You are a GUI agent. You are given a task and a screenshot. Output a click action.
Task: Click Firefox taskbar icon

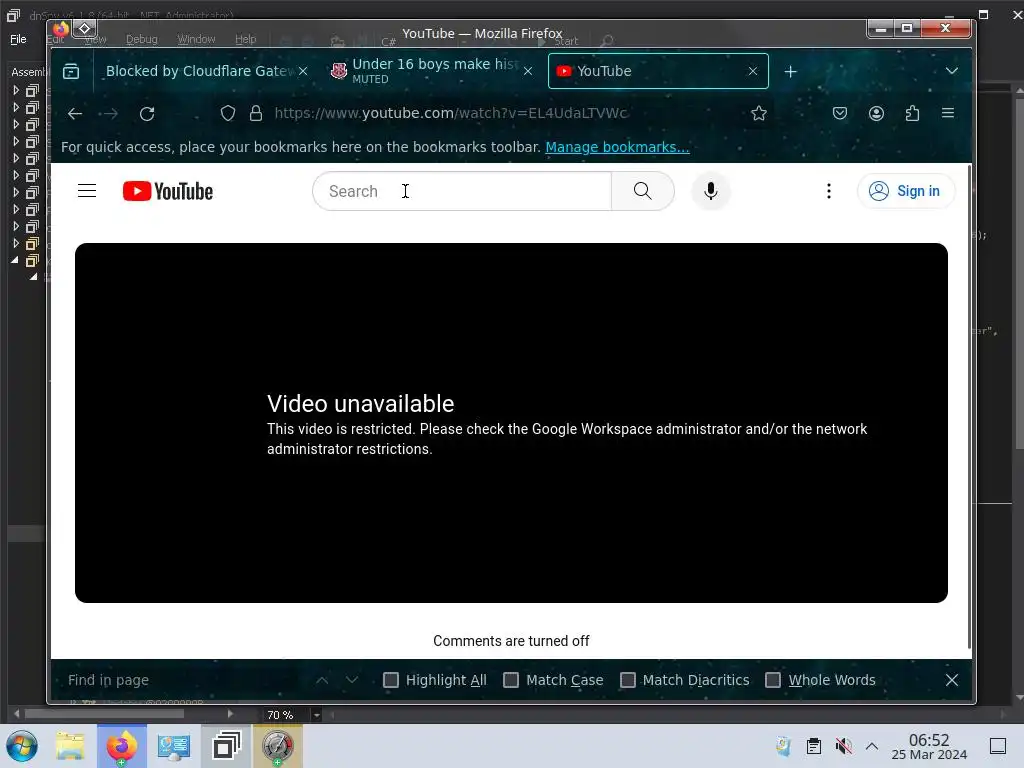[121, 746]
